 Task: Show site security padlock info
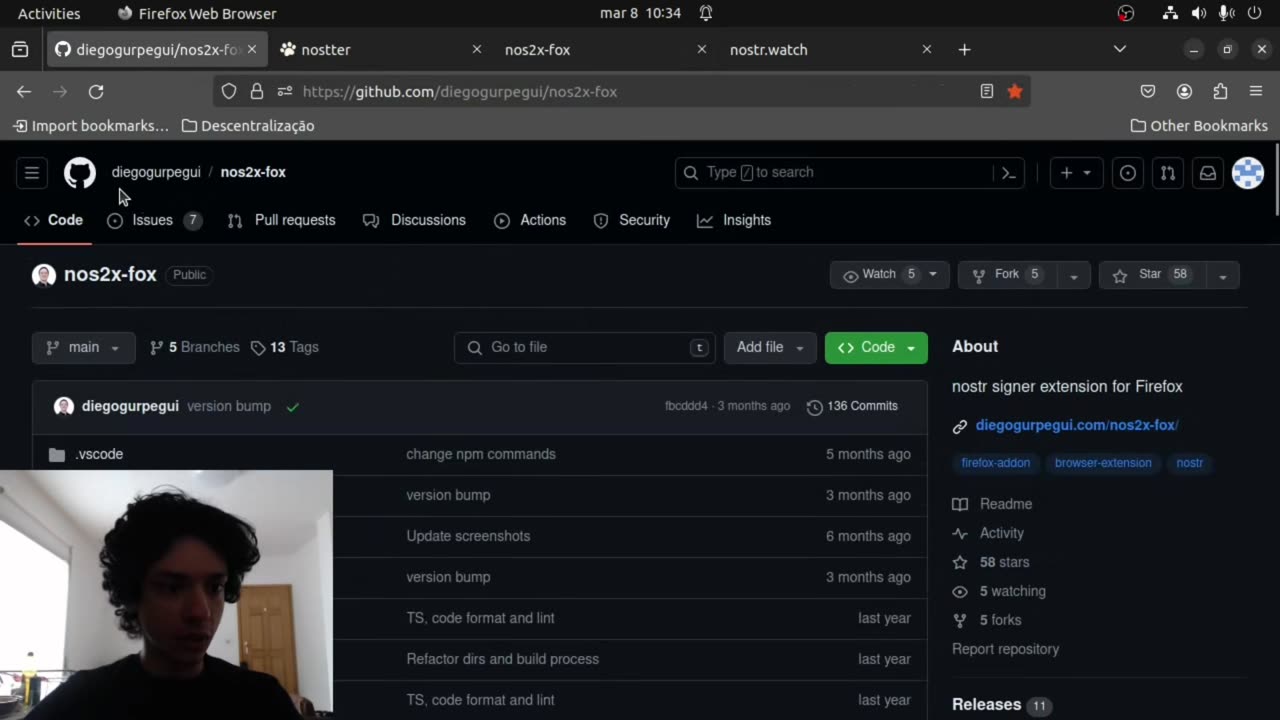[257, 91]
